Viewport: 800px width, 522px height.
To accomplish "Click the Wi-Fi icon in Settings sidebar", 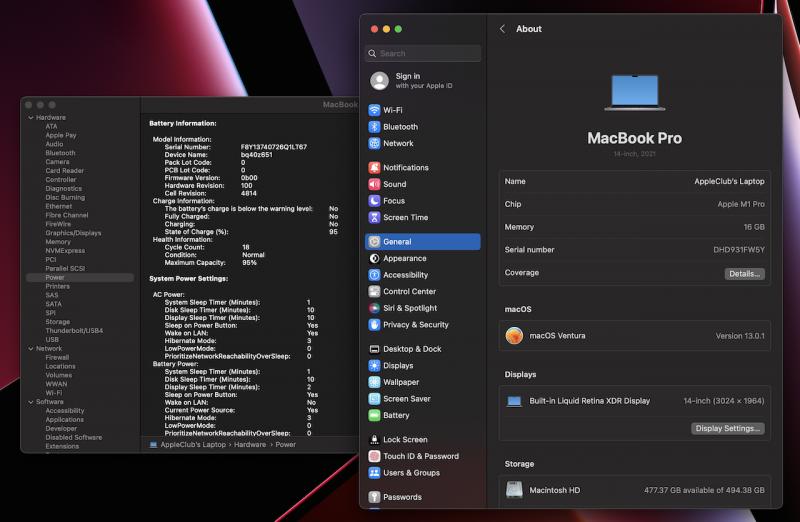I will 374,110.
